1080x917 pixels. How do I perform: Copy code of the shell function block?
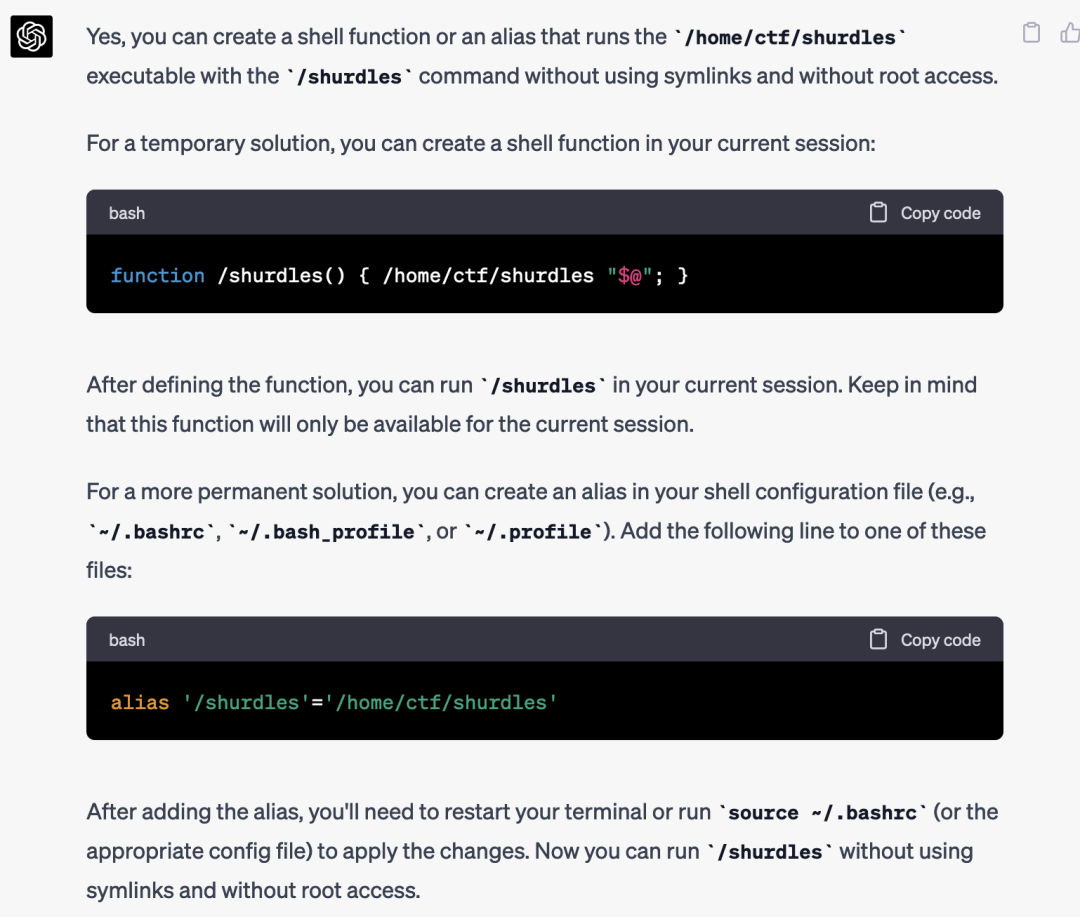pyautogui.click(x=925, y=213)
